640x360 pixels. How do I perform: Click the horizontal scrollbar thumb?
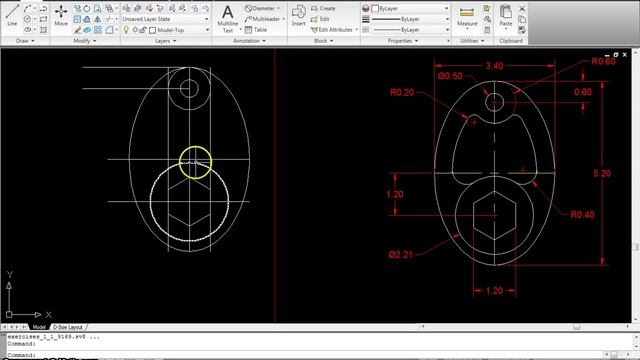[x=576, y=327]
